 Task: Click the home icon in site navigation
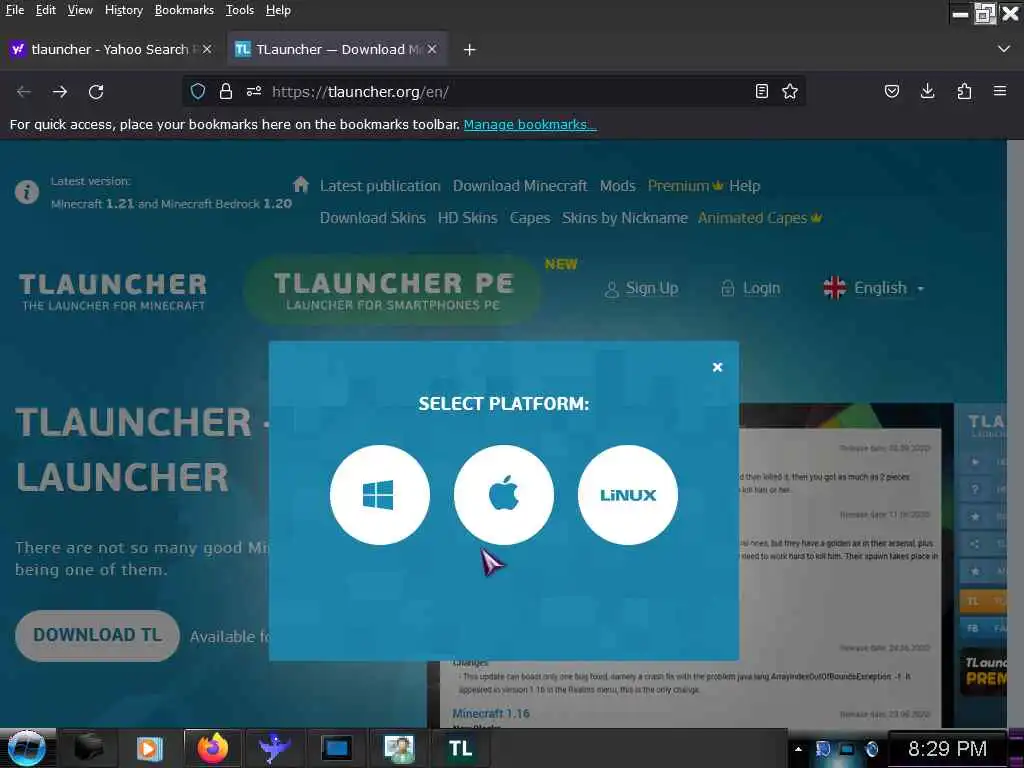click(x=300, y=185)
